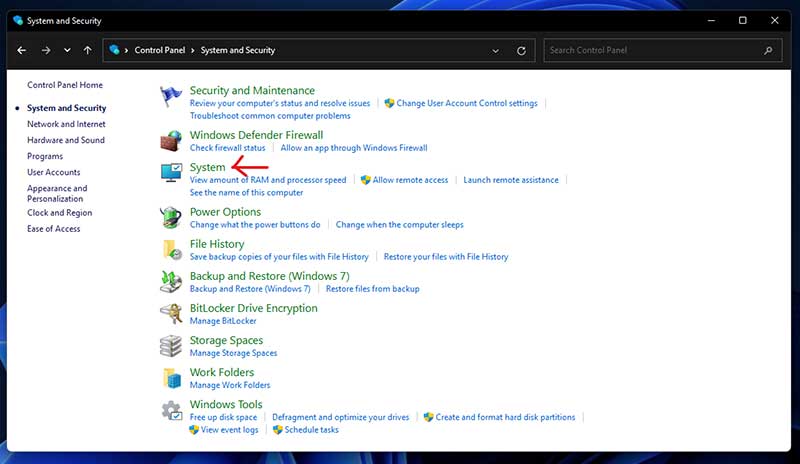The height and width of the screenshot is (464, 800).
Task: Click the Storage Spaces drives icon
Action: point(171,345)
